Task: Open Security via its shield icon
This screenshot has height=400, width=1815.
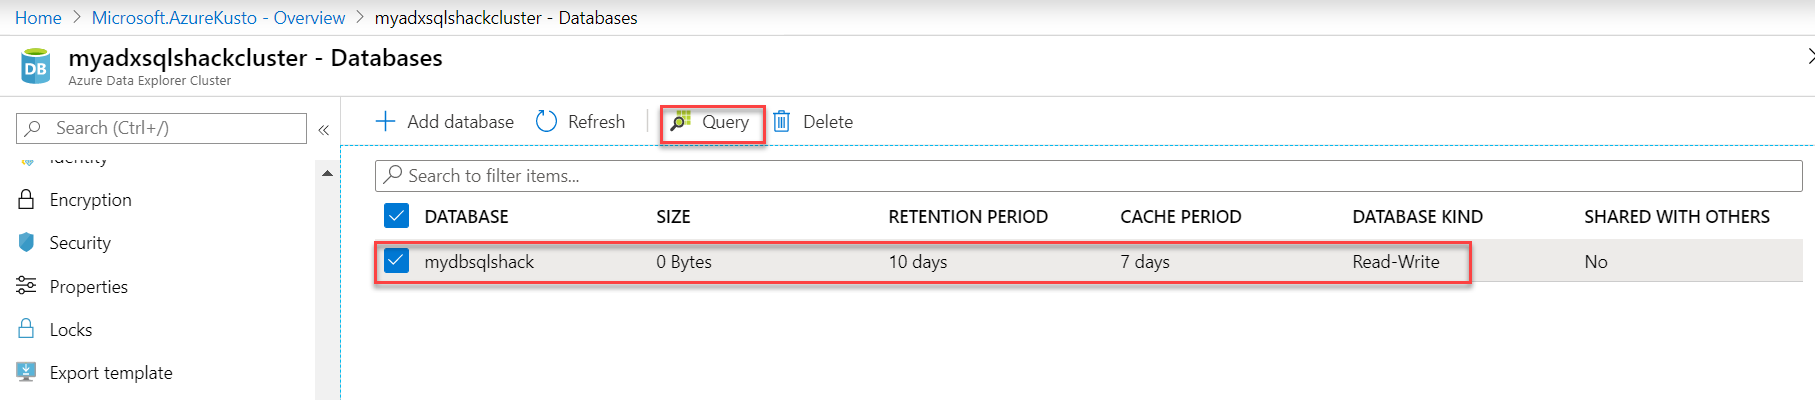Action: coord(26,242)
